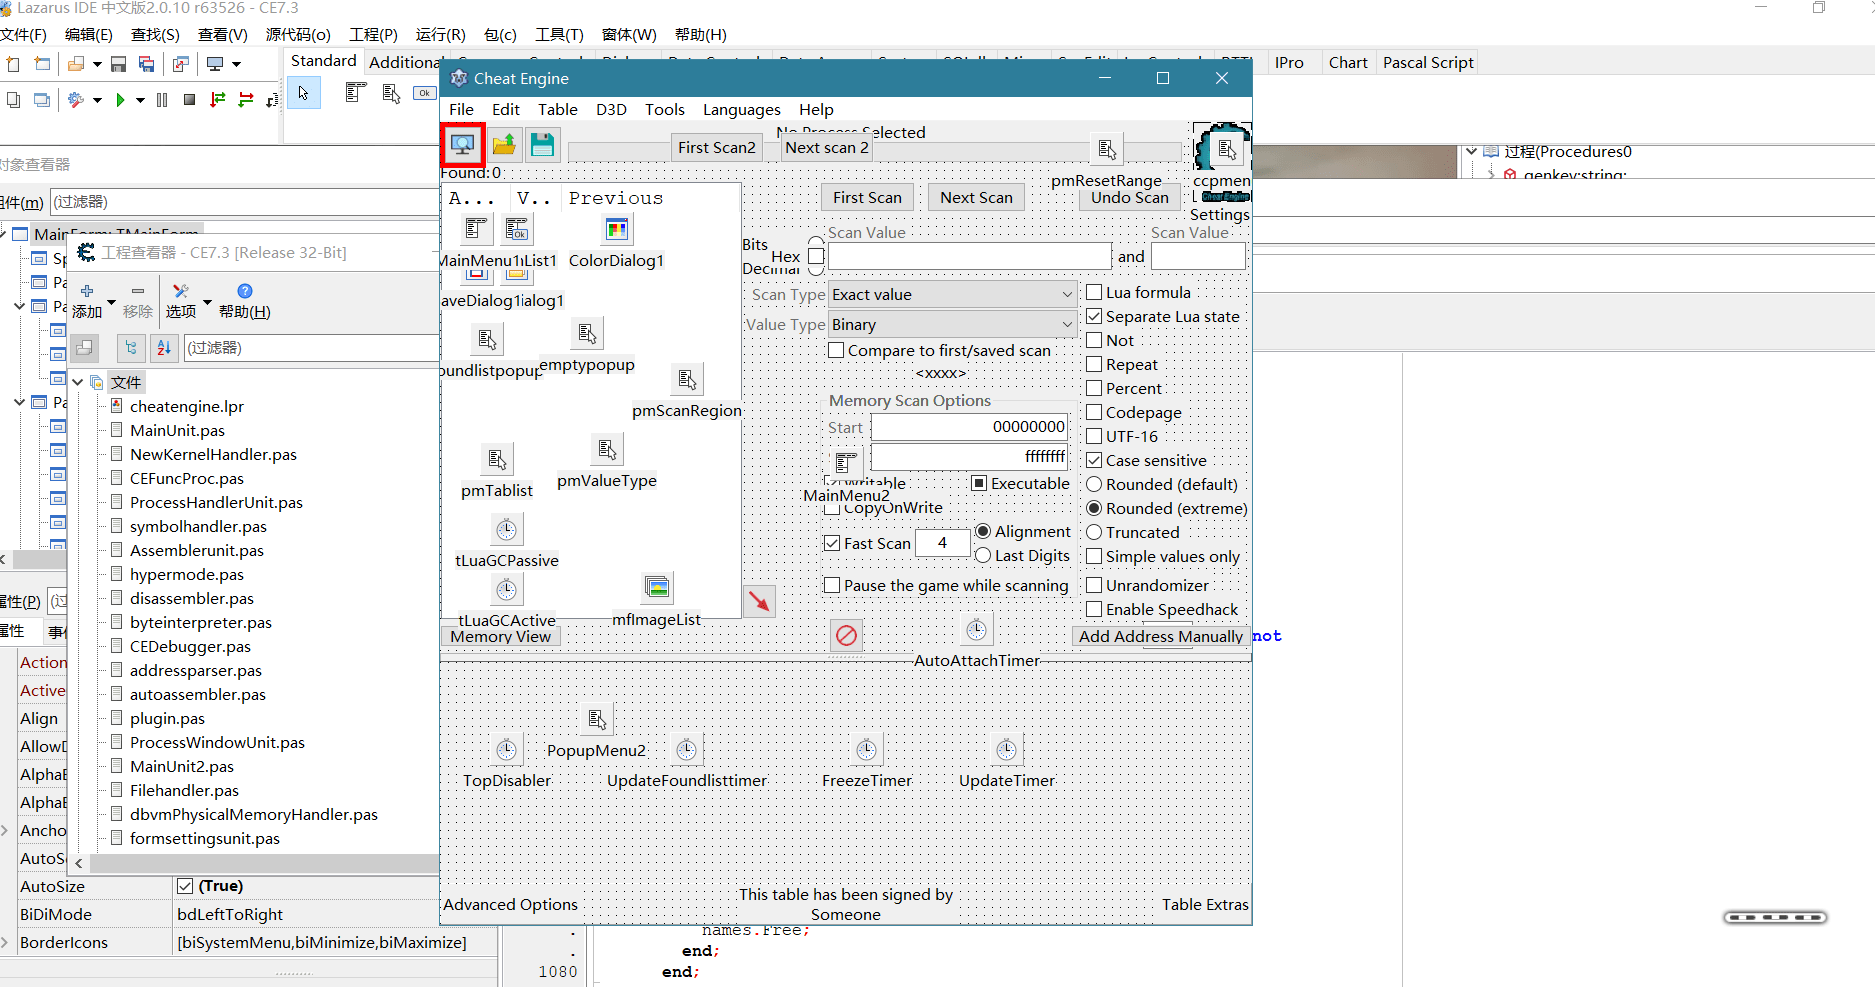Open the 运行(R) menu in Lazarus

point(440,34)
